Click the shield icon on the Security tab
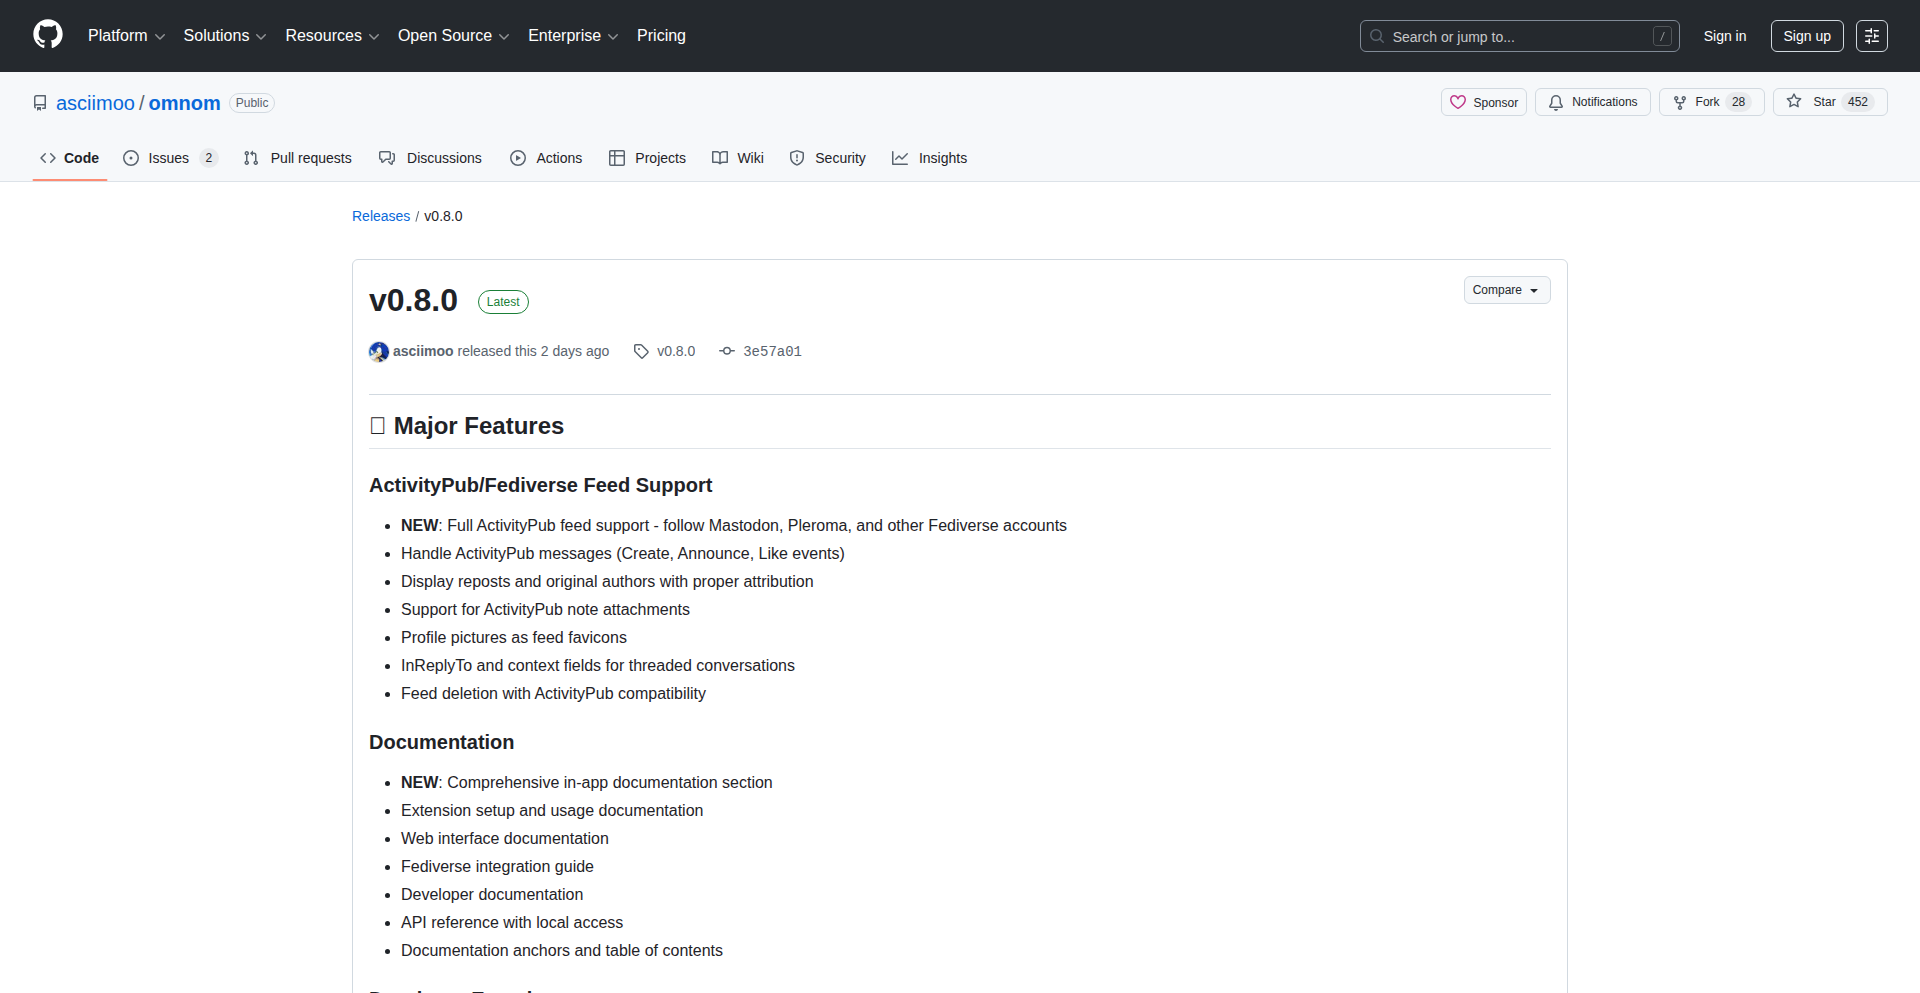The width and height of the screenshot is (1920, 993). (x=797, y=158)
